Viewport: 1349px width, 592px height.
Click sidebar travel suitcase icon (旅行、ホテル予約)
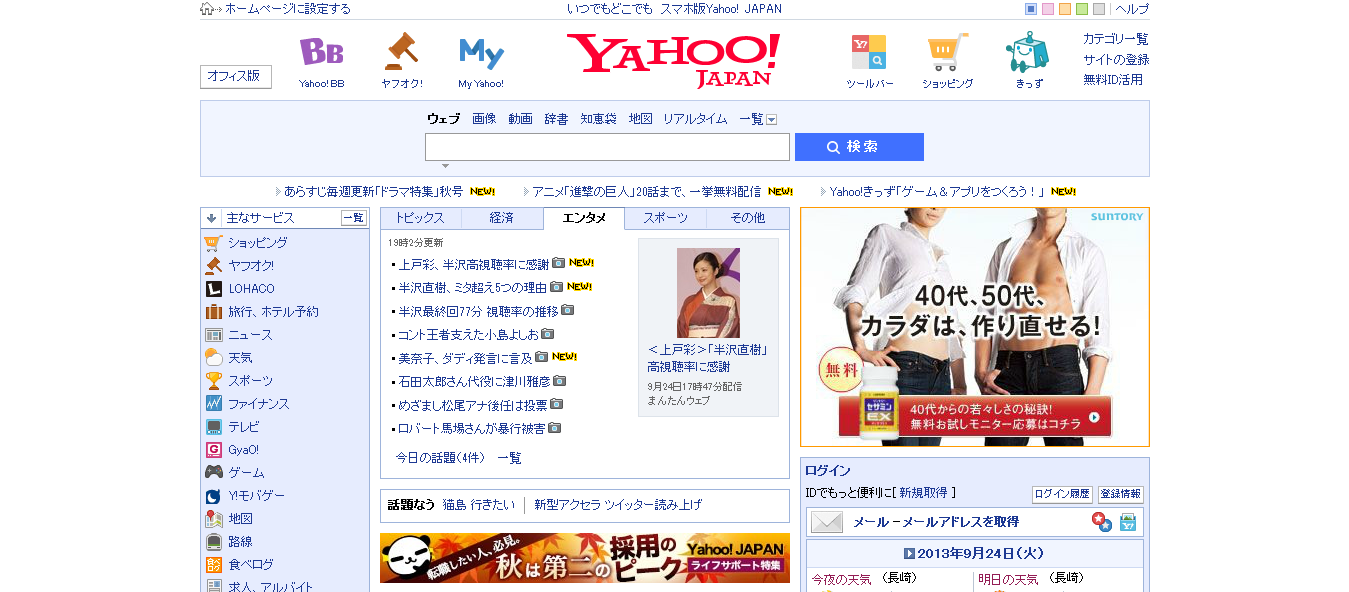tap(213, 312)
